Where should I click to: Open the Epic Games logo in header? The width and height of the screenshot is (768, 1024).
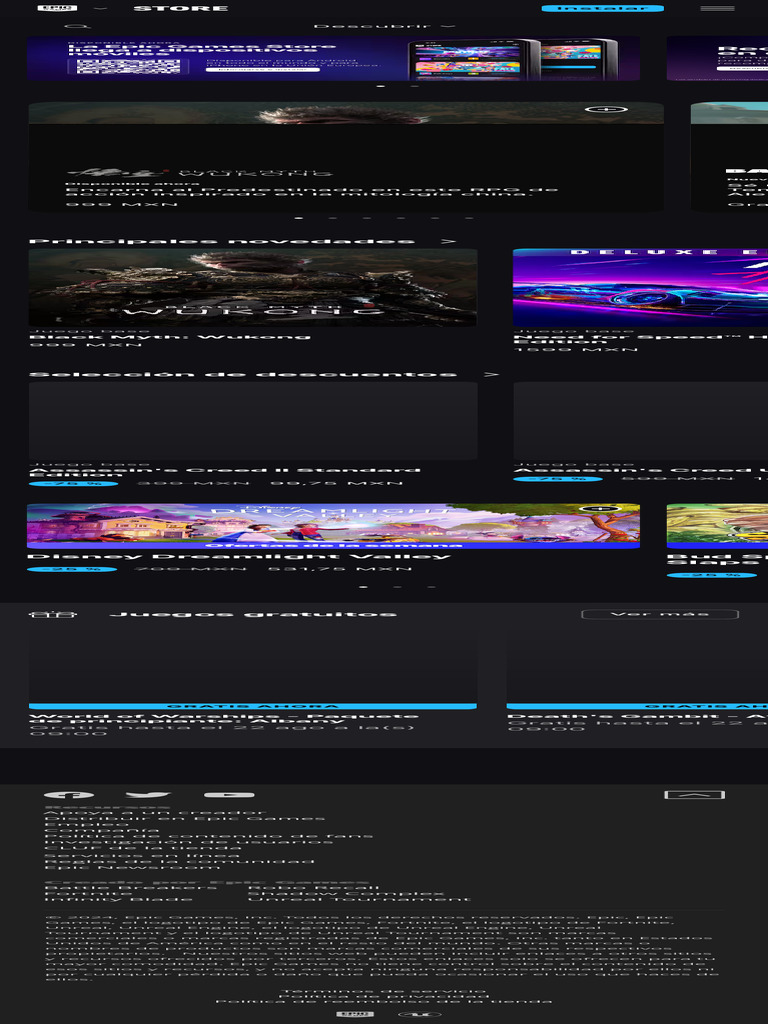tap(57, 8)
